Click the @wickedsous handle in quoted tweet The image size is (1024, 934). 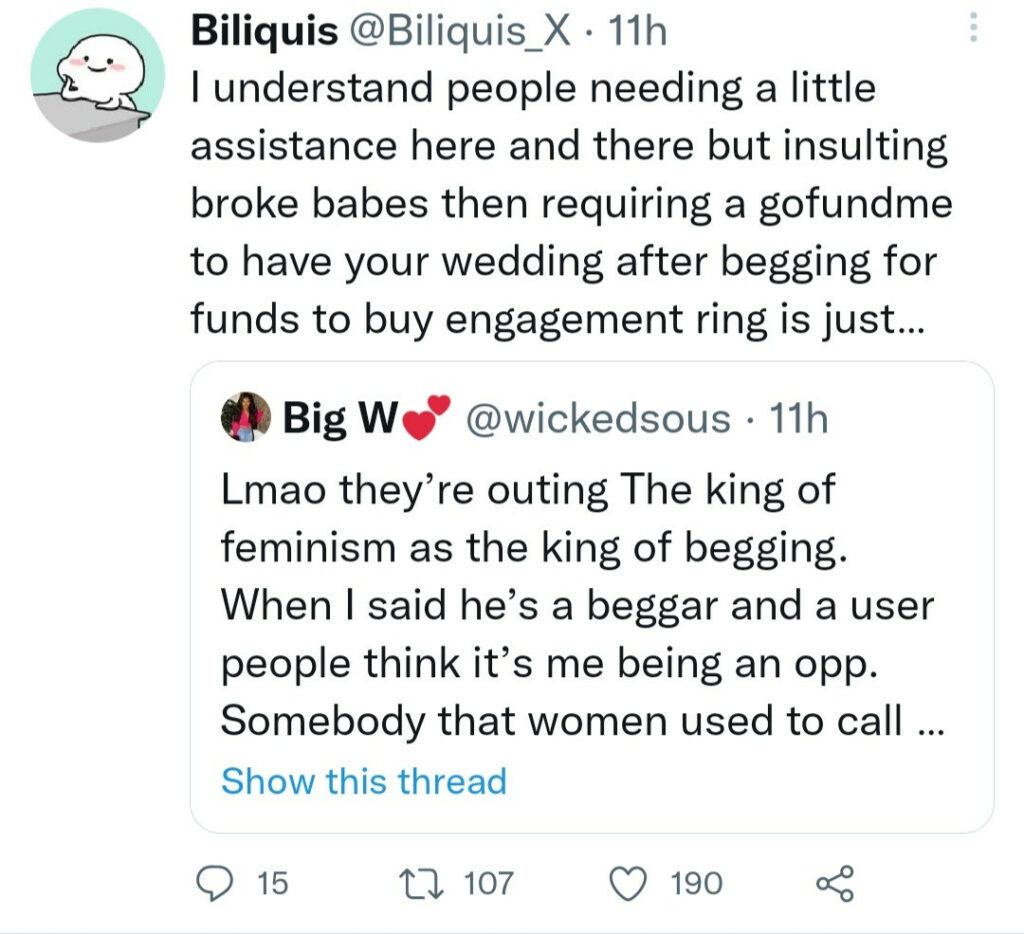tap(600, 418)
